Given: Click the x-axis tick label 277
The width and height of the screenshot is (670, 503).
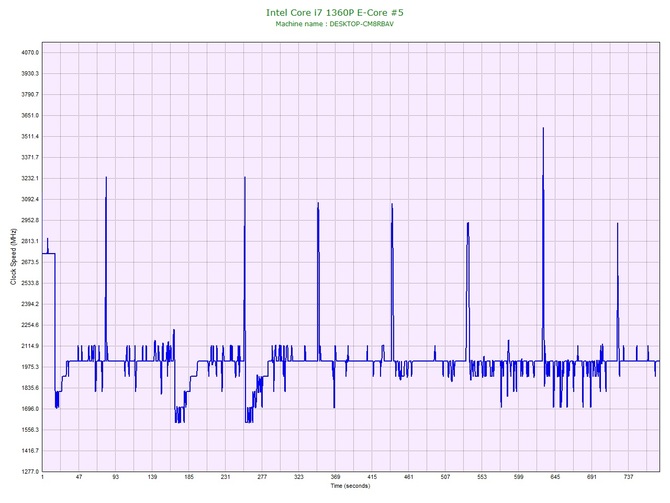Looking at the screenshot, I should 262,477.
